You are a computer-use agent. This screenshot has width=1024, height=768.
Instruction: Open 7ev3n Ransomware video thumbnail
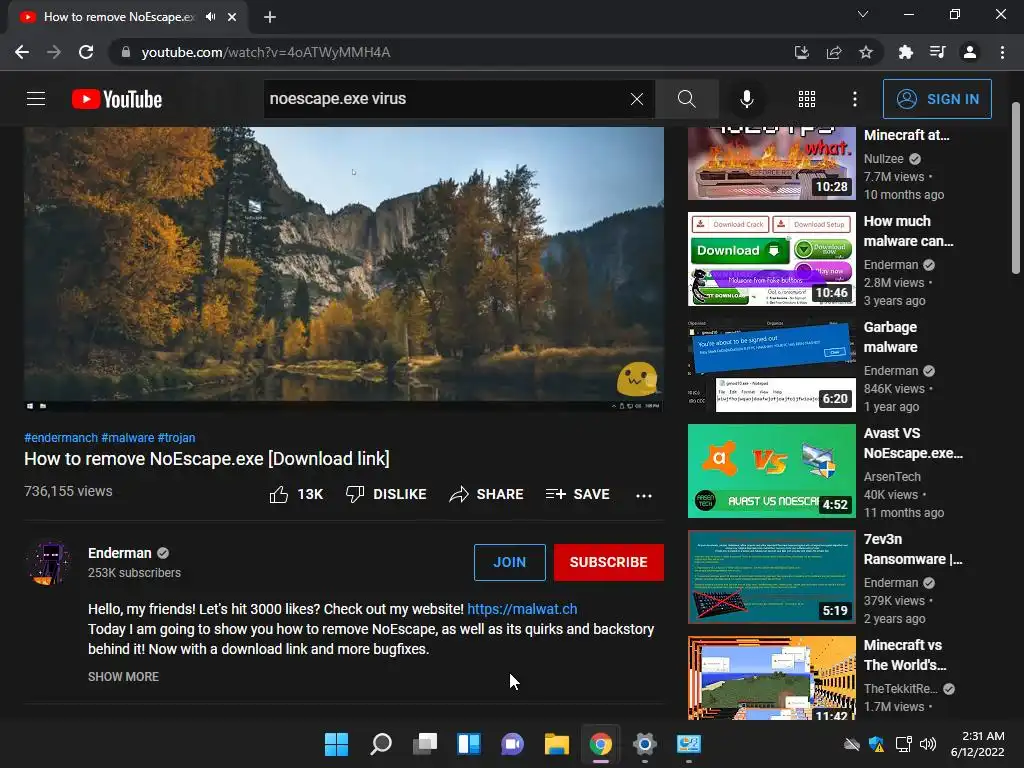pyautogui.click(x=771, y=577)
